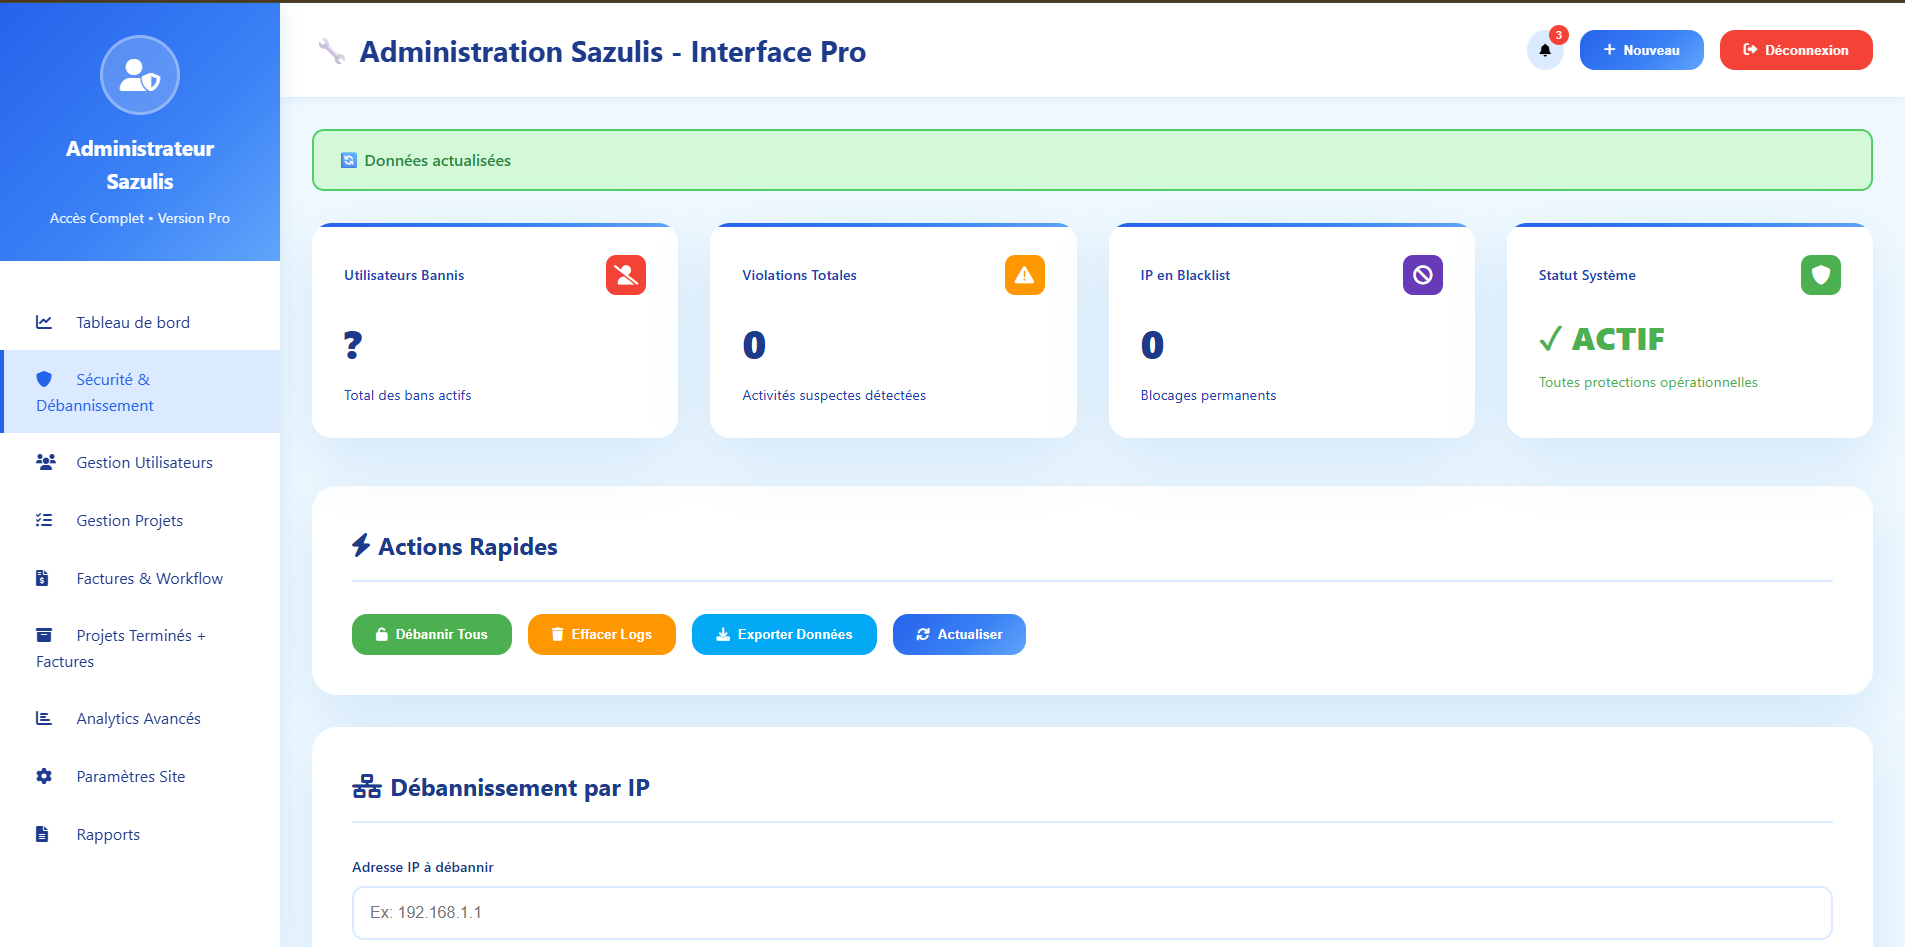Click the green system status shield icon
This screenshot has height=947, width=1905.
click(x=1820, y=275)
